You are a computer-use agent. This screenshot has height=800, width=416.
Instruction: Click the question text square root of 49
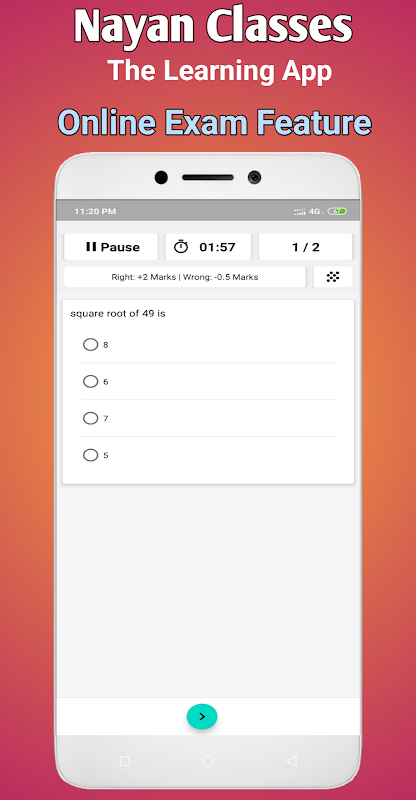tap(118, 314)
